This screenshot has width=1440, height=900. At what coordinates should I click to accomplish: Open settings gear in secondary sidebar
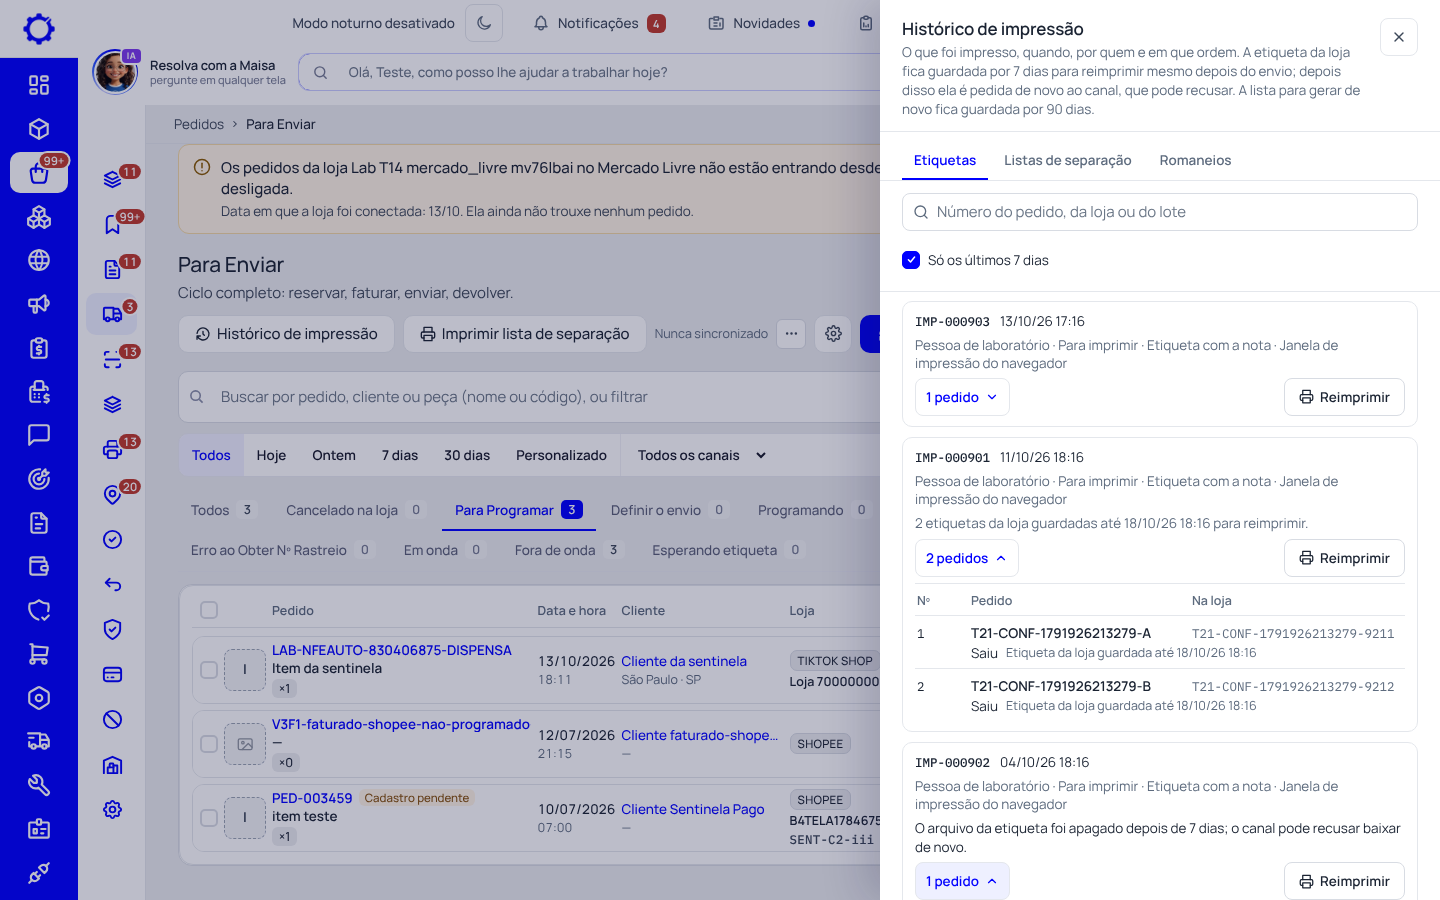pyautogui.click(x=112, y=809)
